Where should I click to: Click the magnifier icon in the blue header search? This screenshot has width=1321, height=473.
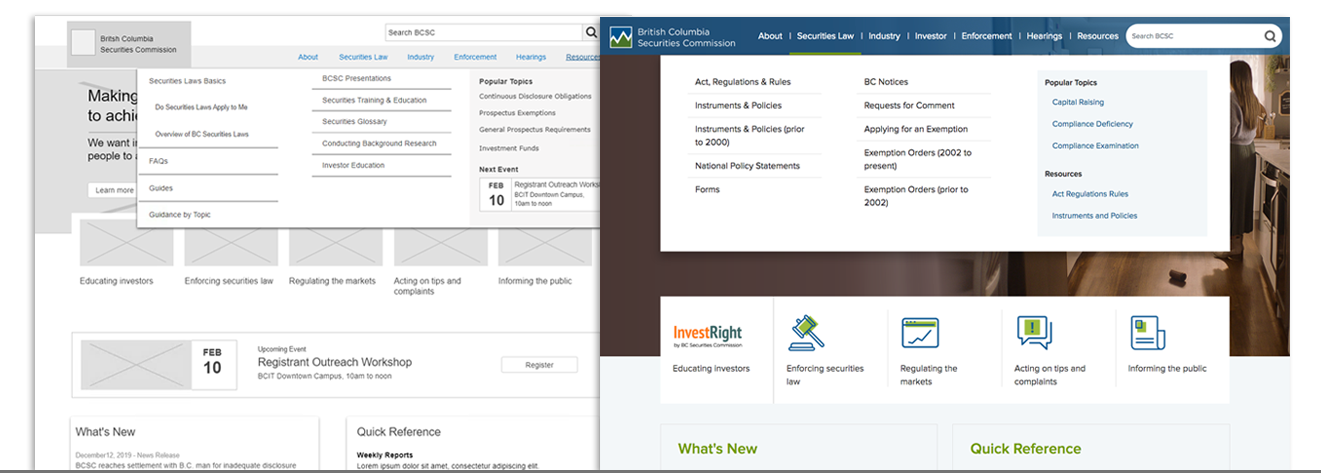point(1270,36)
